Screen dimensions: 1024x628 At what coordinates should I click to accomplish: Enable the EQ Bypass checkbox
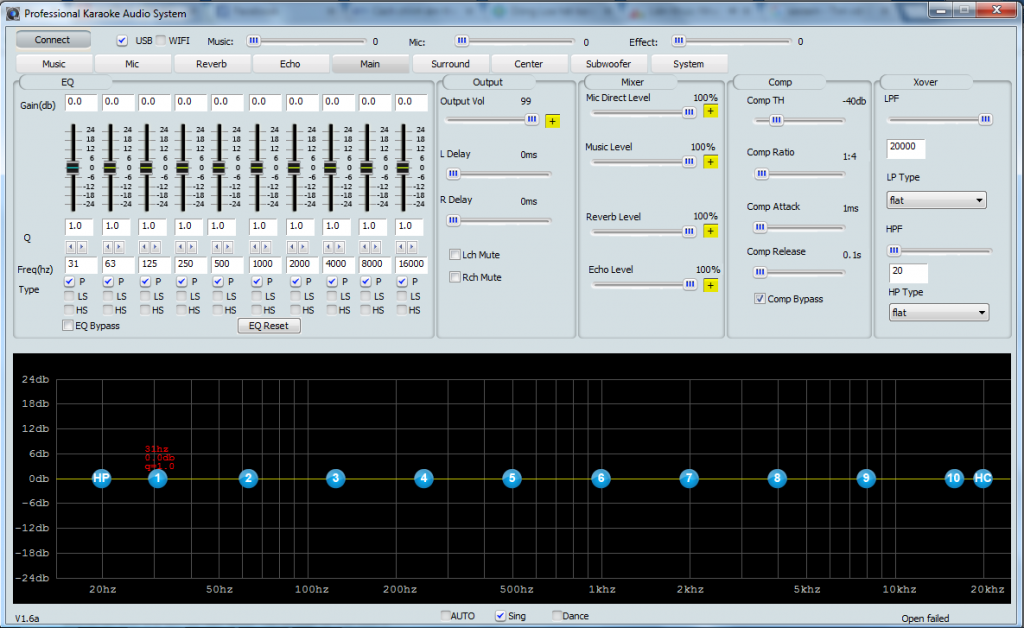pos(68,326)
